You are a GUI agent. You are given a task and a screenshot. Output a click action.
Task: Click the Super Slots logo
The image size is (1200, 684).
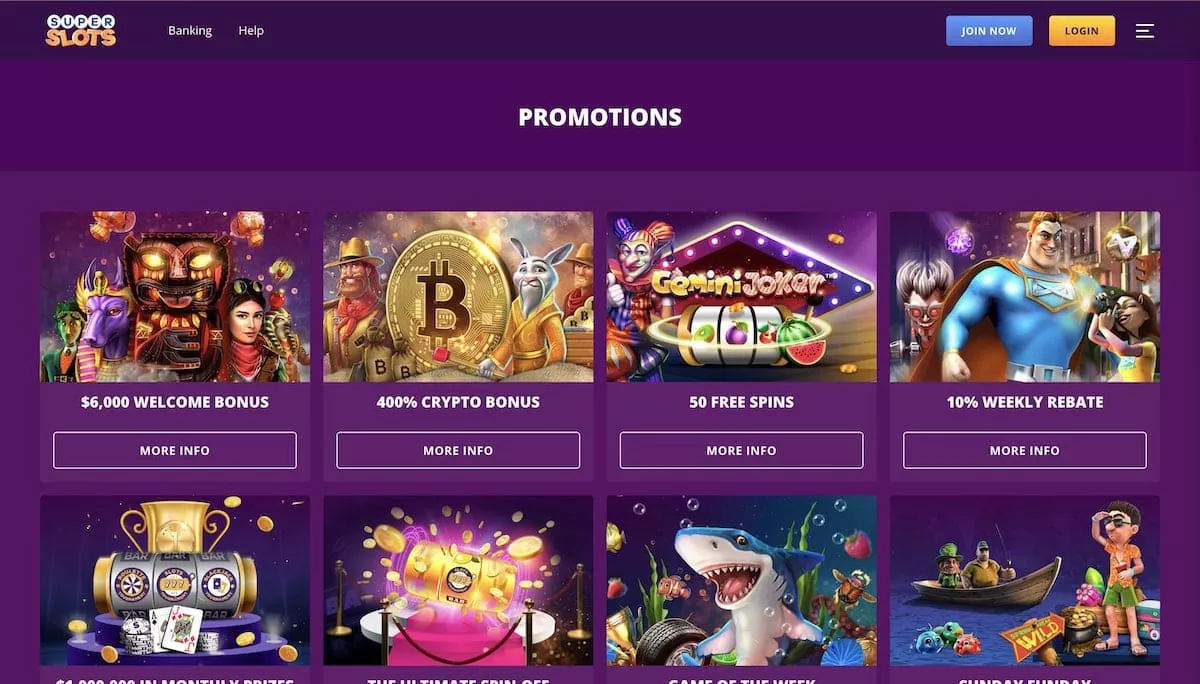coord(81,30)
